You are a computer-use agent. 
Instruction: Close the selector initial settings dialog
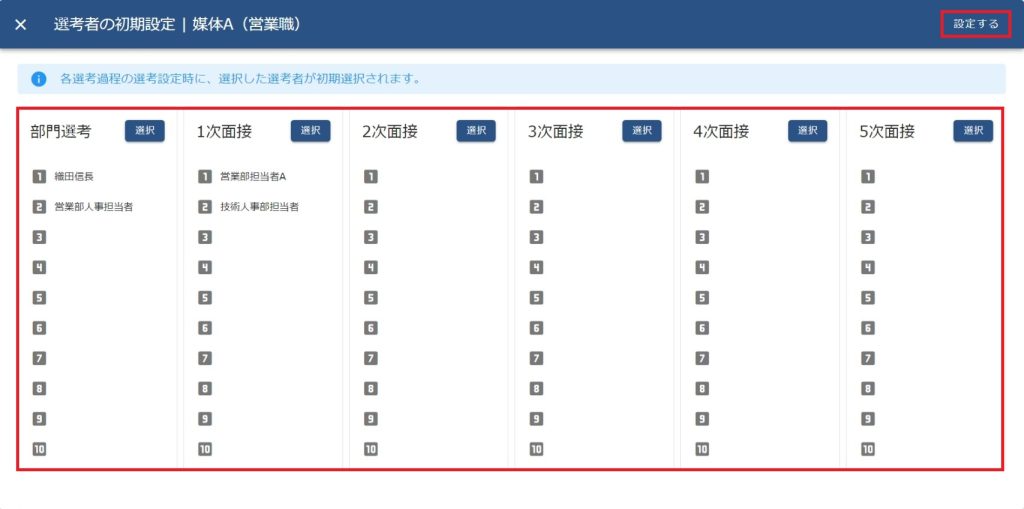[21, 24]
